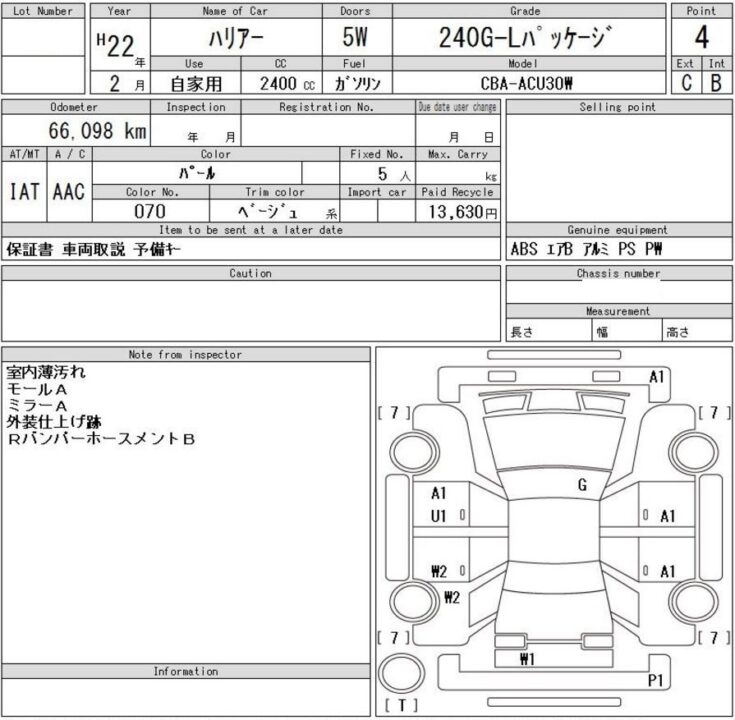
Task: Select the P1 mark on the rear bumper
Action: click(655, 680)
